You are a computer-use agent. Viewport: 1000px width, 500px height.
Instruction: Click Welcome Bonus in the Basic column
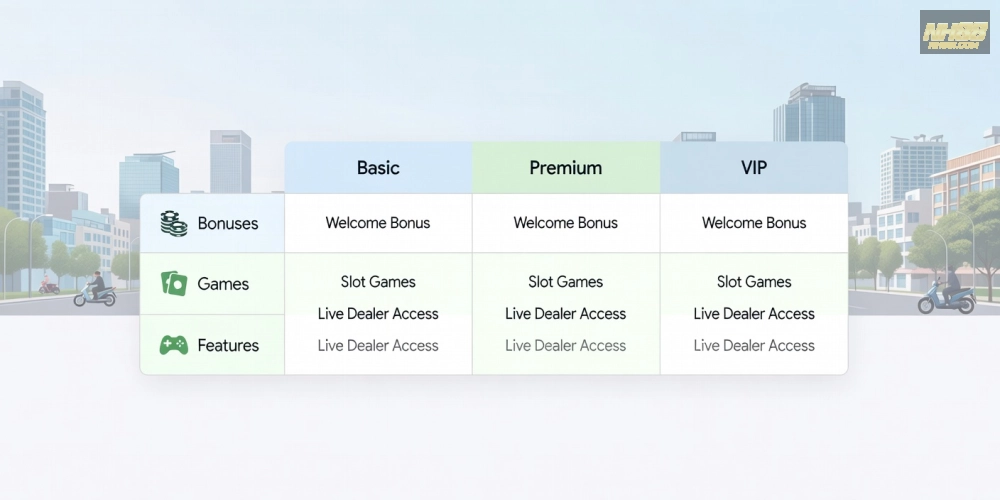[x=378, y=223]
